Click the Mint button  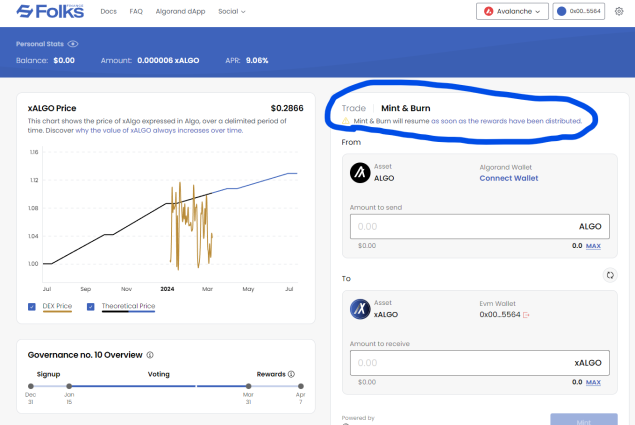pyautogui.click(x=584, y=419)
